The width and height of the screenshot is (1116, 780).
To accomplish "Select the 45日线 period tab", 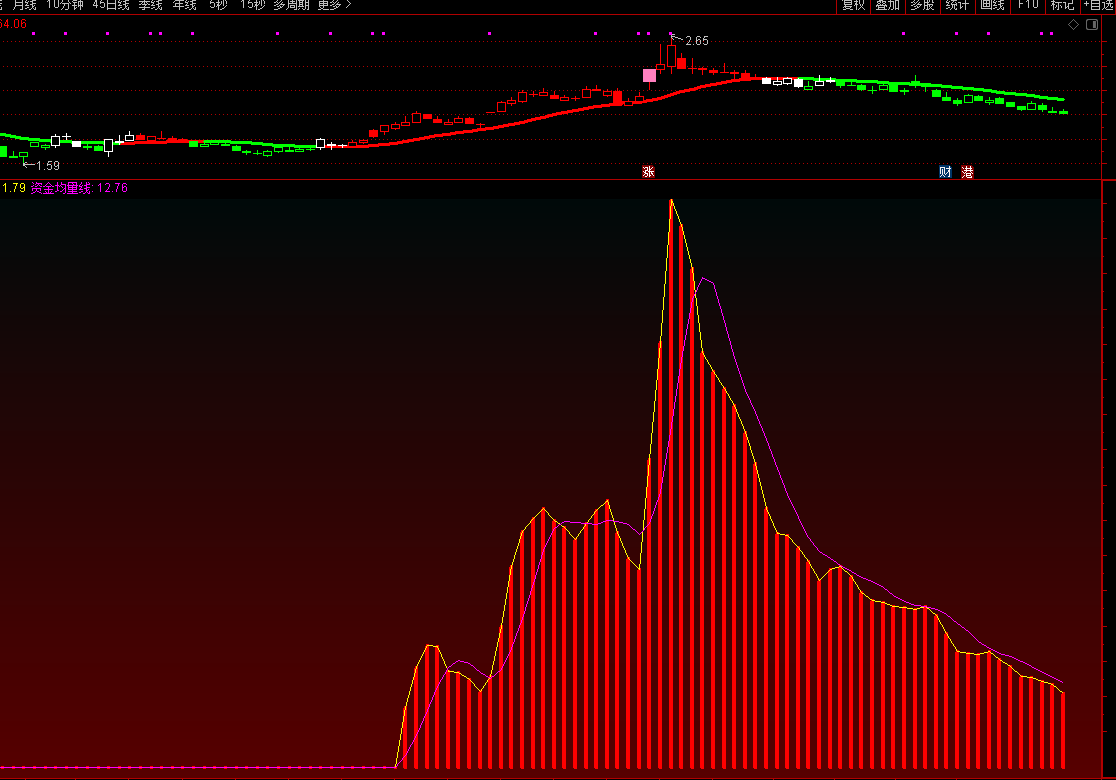I will (x=111, y=5).
